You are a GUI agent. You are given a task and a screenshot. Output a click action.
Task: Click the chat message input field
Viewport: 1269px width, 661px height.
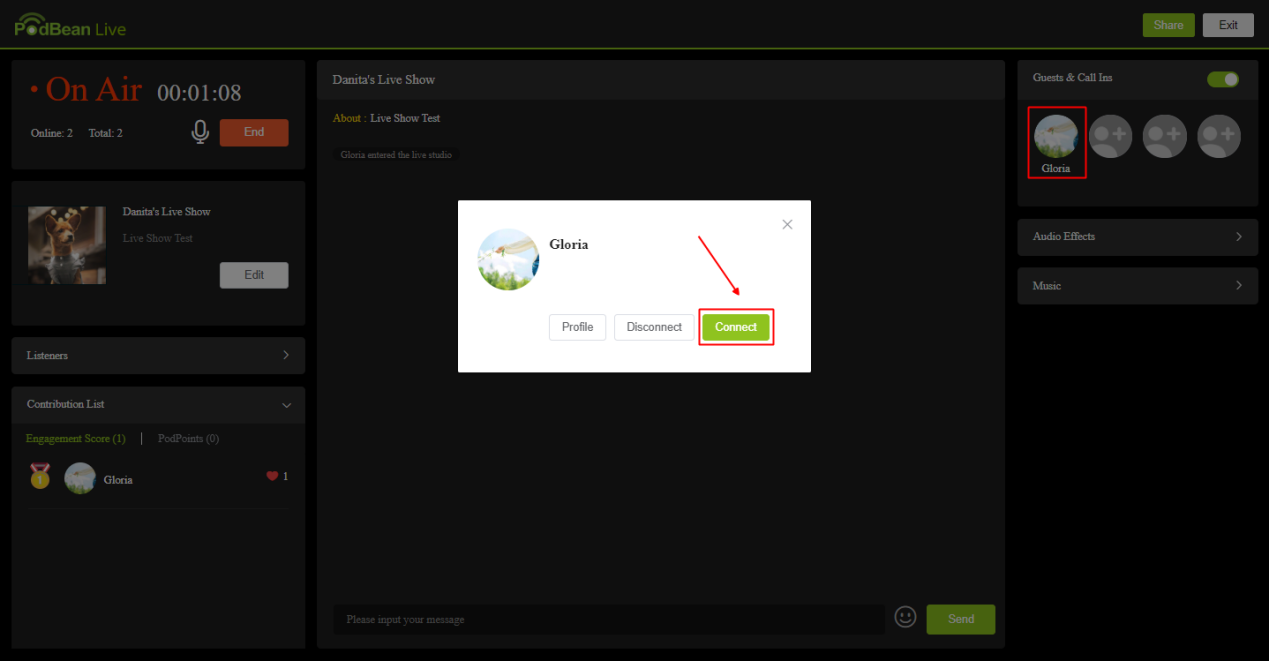pos(609,619)
